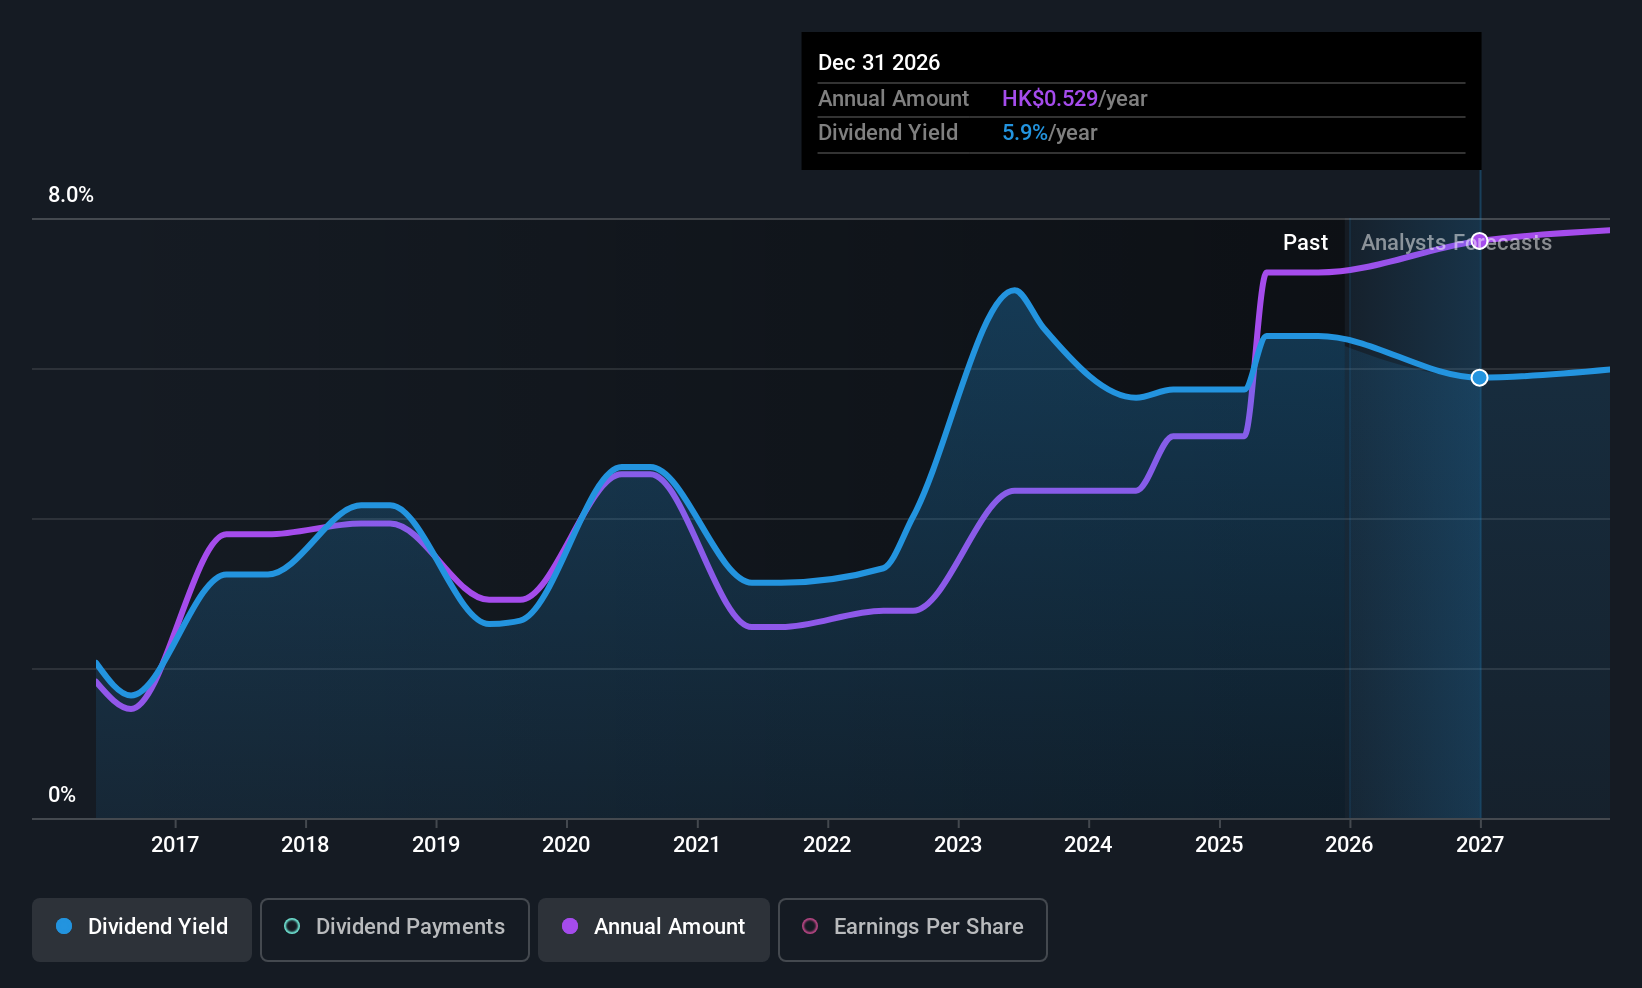Click the blue Dividend Yield legend dot
This screenshot has width=1642, height=988.
64,927
